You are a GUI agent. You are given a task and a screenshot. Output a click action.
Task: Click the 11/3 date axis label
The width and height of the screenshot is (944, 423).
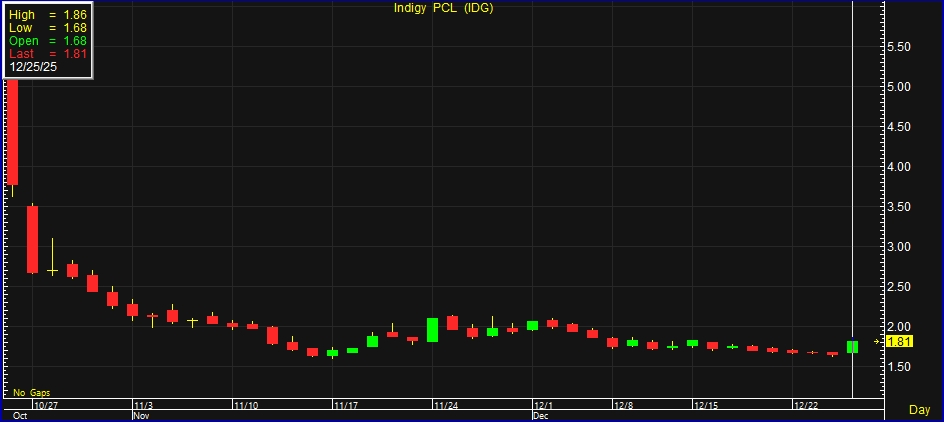(x=144, y=405)
